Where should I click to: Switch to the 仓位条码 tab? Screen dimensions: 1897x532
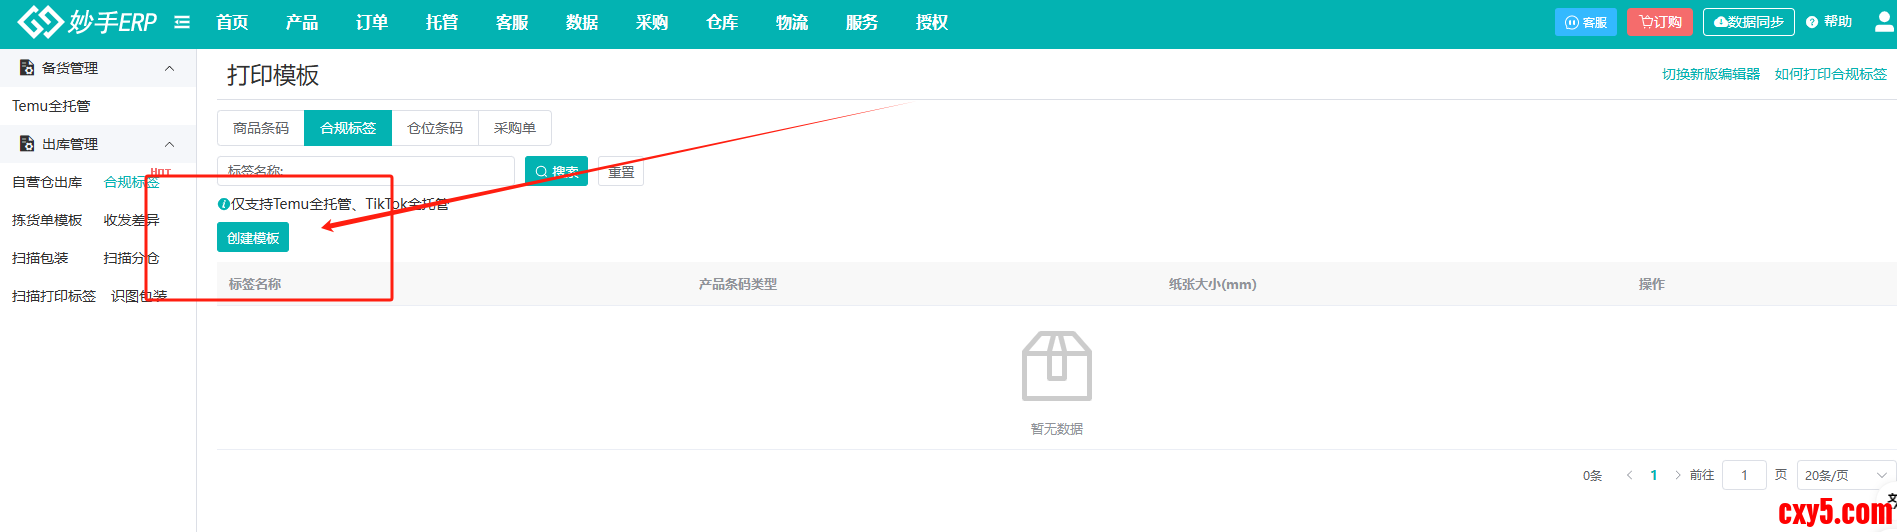pos(435,128)
